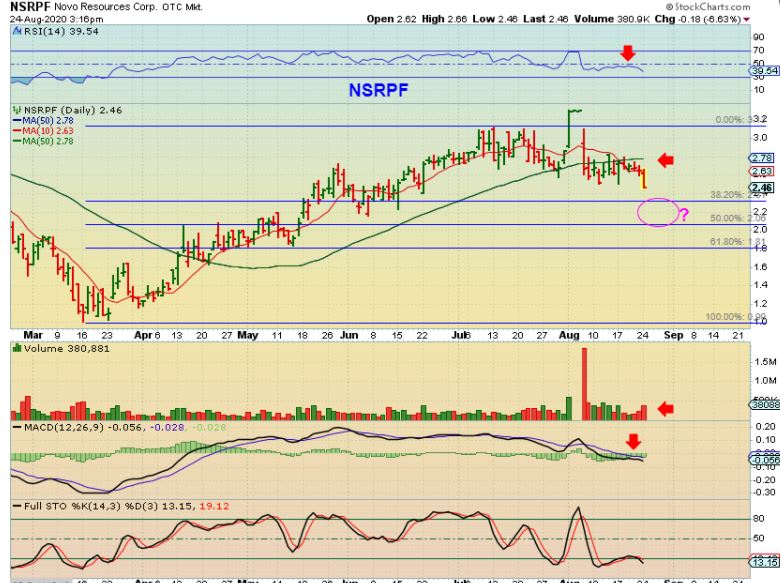This screenshot has width=780, height=583.
Task: Click the 13.15 stochastic value tag
Action: point(765,563)
